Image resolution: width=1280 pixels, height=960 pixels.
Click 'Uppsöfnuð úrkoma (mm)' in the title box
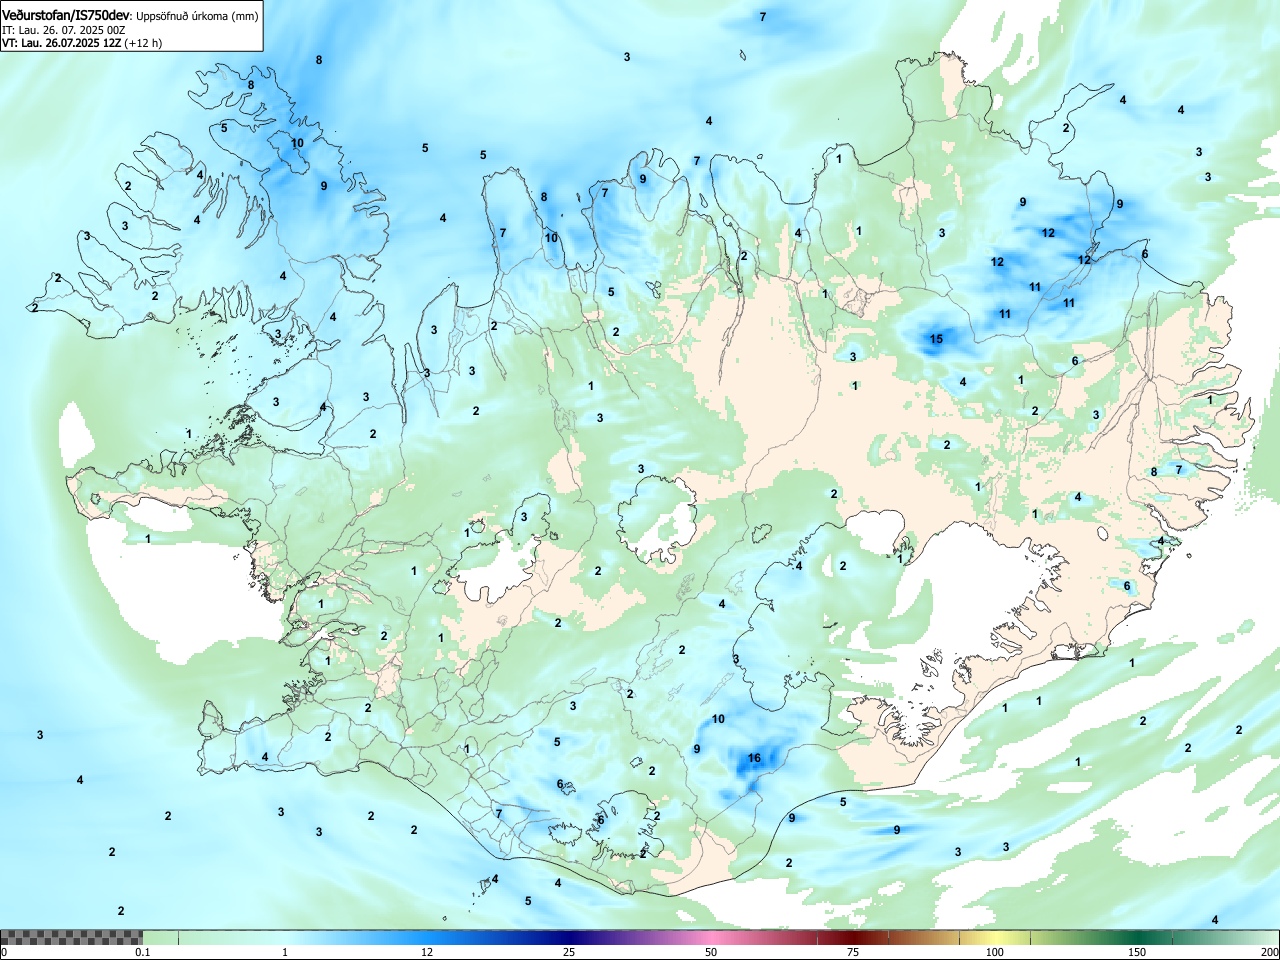click(197, 17)
